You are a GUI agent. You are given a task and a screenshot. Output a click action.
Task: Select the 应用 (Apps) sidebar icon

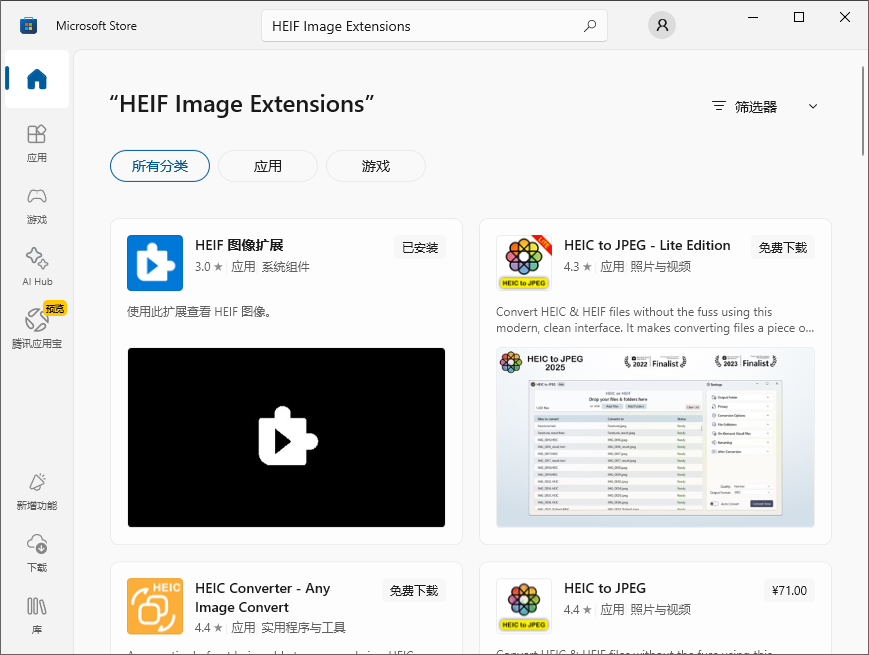(x=36, y=141)
